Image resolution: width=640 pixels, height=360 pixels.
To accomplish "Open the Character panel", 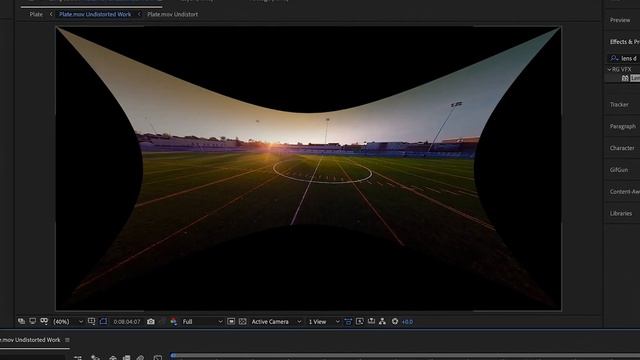I will [x=622, y=148].
